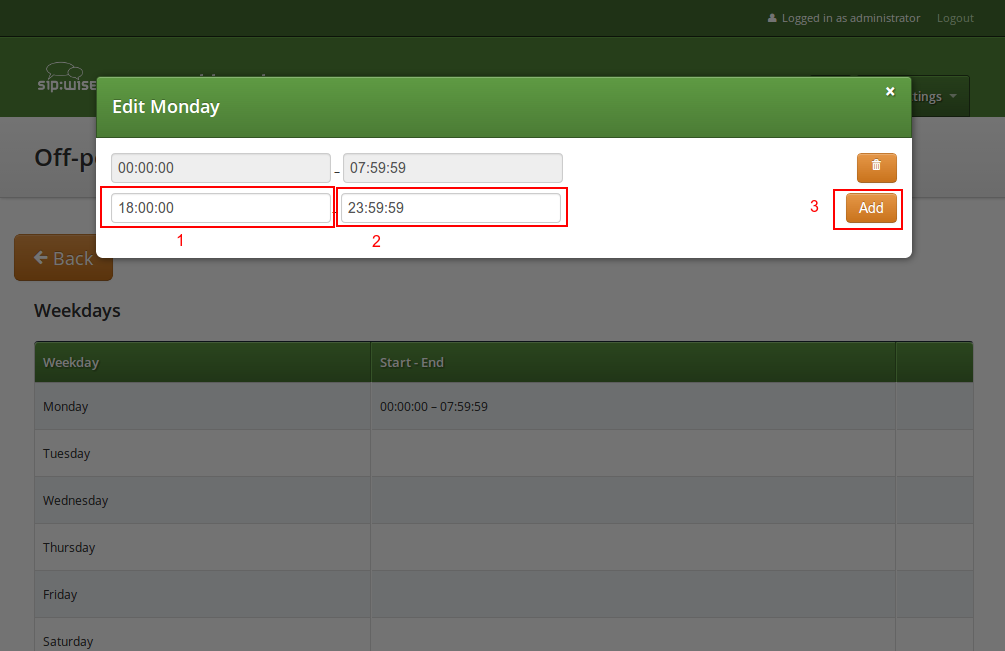
Task: Focus the start time field showing 18:00:00
Action: [x=220, y=208]
